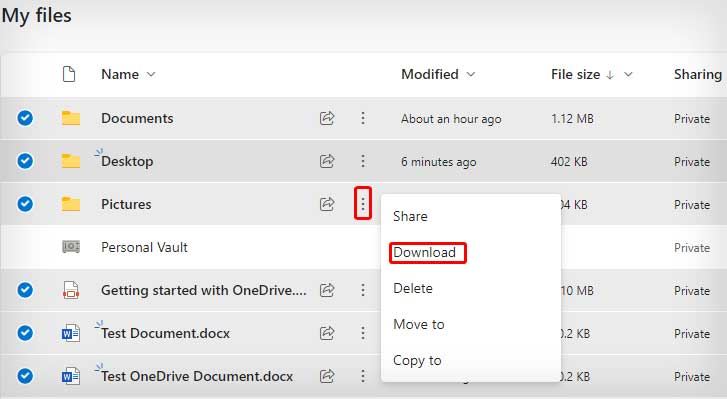This screenshot has width=727, height=399.
Task: Share Getting started with OneDrive via share icon
Action: coord(327,290)
